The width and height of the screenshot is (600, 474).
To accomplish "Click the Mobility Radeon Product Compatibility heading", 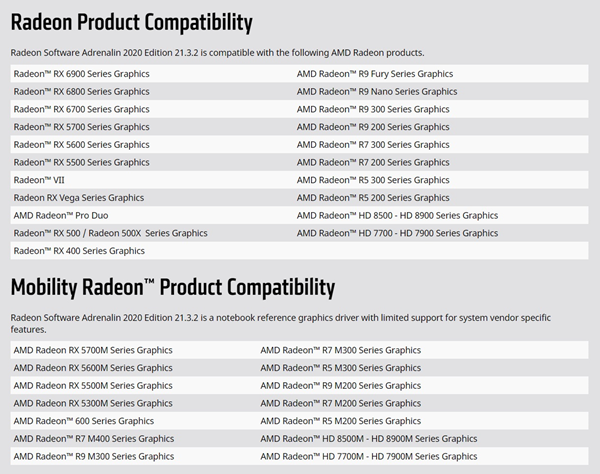I will [172, 288].
